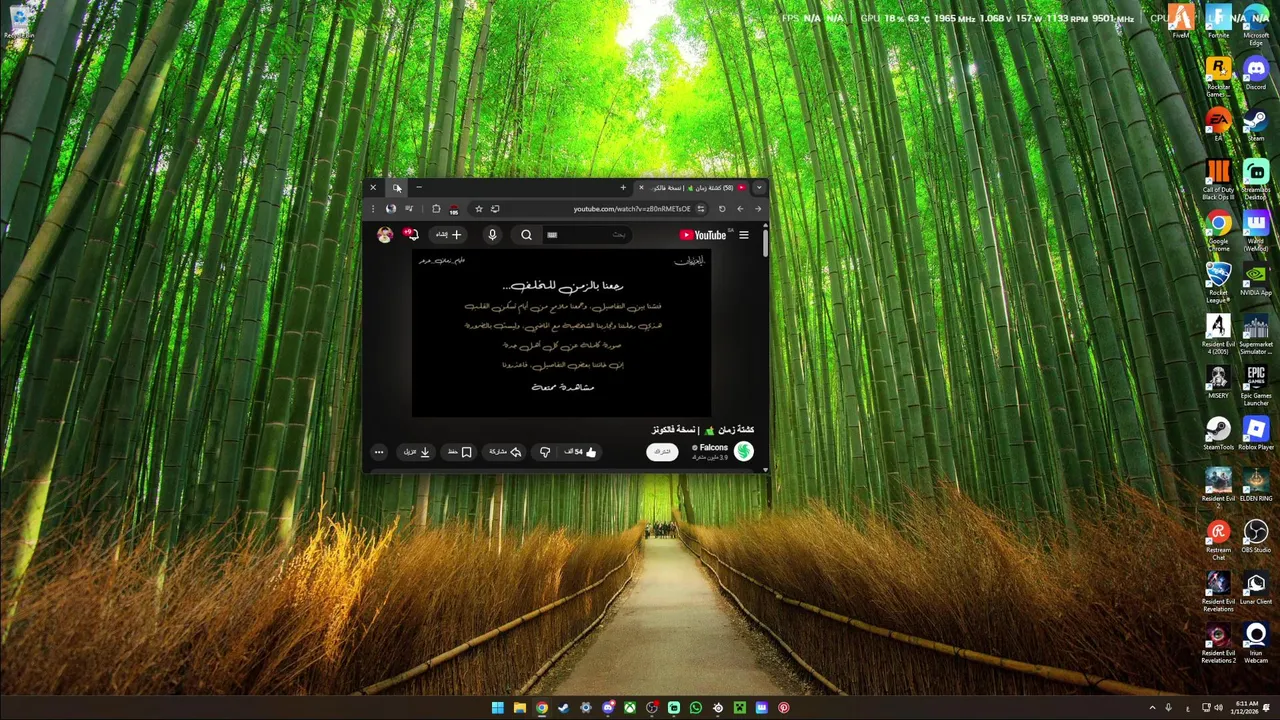
Task: Dislike the video with thumbs down
Action: click(545, 452)
